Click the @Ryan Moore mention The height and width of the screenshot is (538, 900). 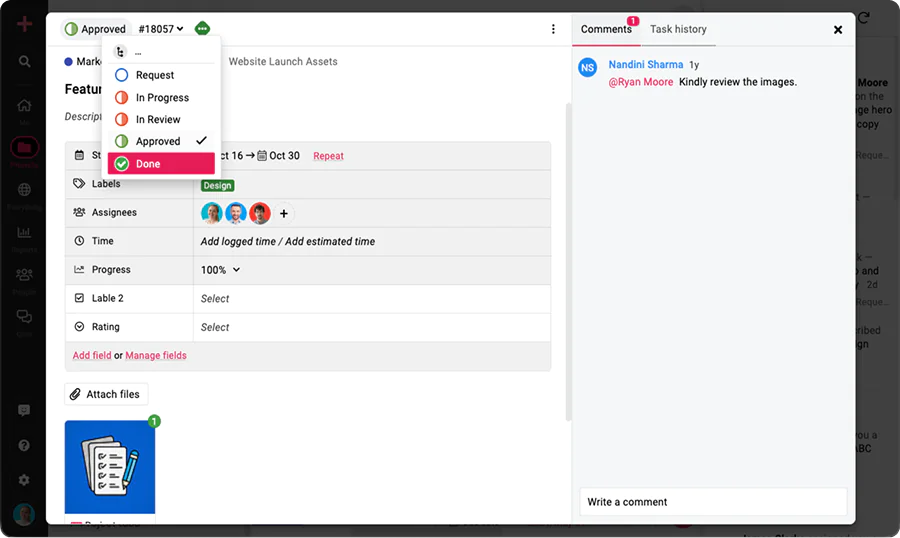click(x=641, y=82)
